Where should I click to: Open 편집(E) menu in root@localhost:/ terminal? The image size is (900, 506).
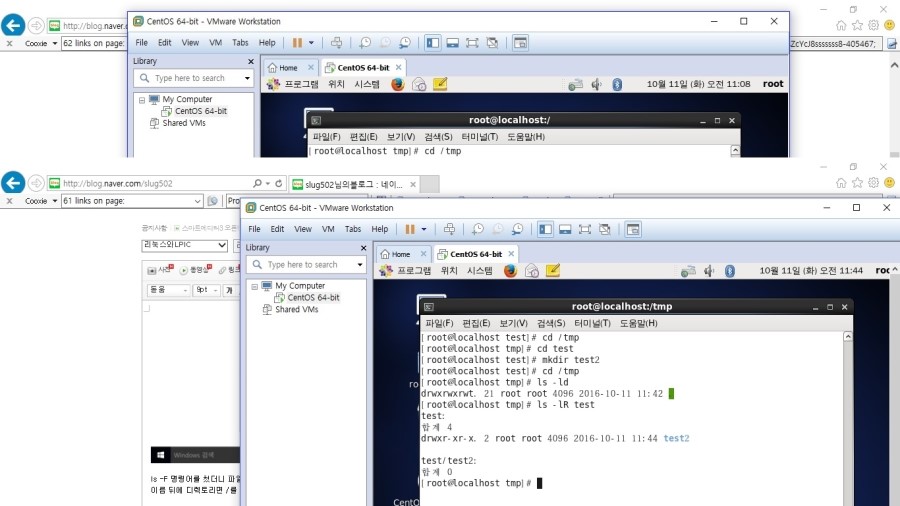pyautogui.click(x=363, y=137)
